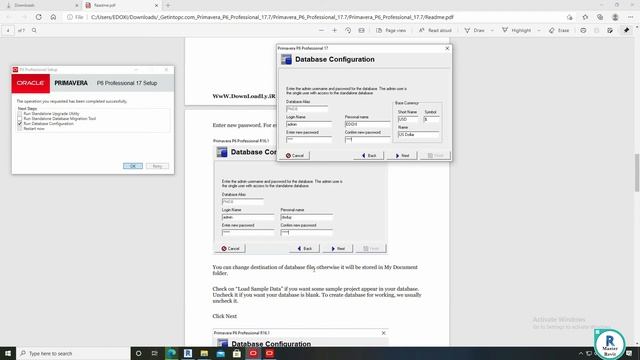Click Cancel in Database Configuration dialog
640x360 pixels.
click(x=295, y=156)
